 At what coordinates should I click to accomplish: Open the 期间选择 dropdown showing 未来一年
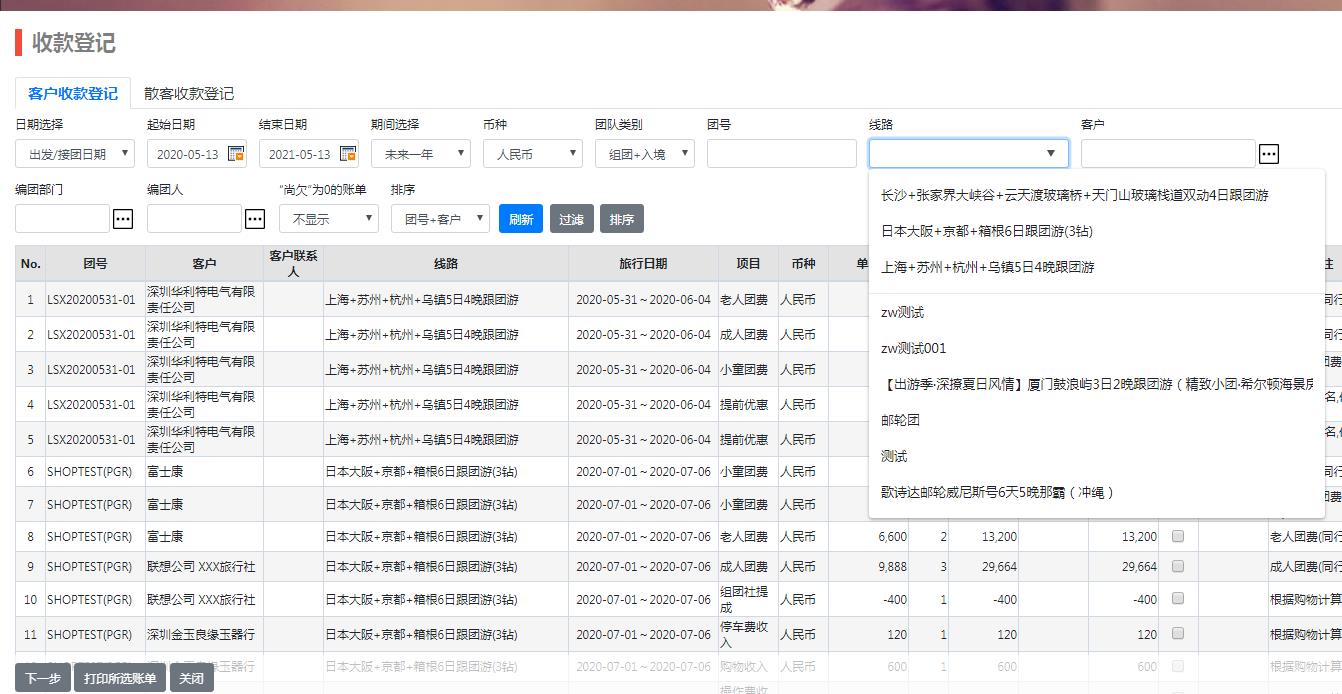(421, 154)
